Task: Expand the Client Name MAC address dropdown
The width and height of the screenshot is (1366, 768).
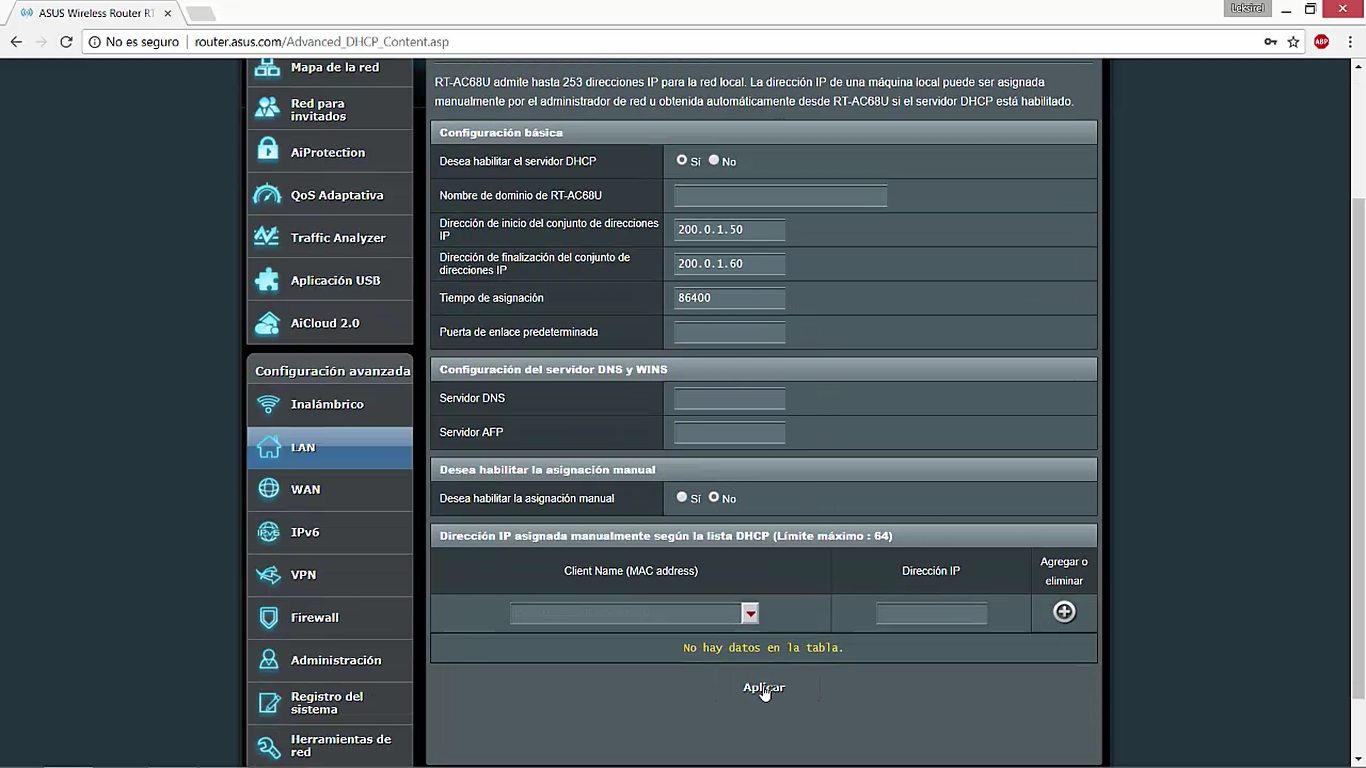Action: [x=750, y=613]
